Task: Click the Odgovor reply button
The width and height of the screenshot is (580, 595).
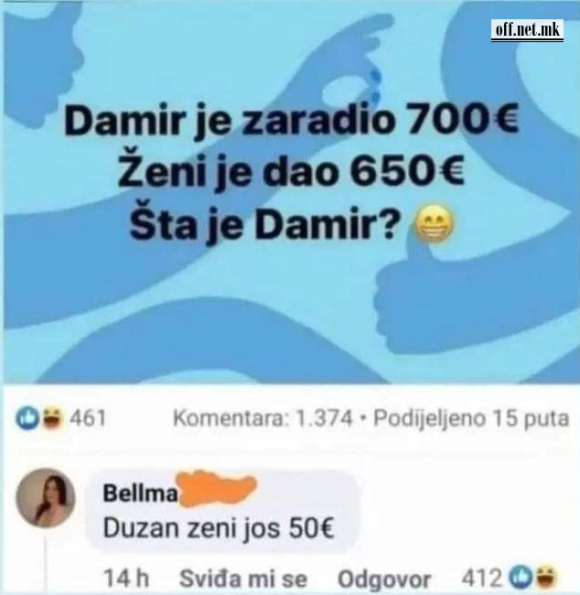Action: pyautogui.click(x=384, y=579)
